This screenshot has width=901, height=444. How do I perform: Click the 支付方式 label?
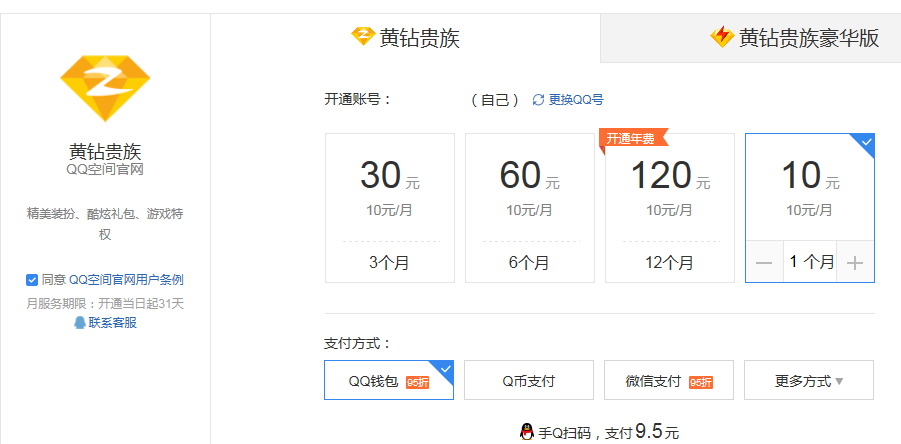(357, 344)
